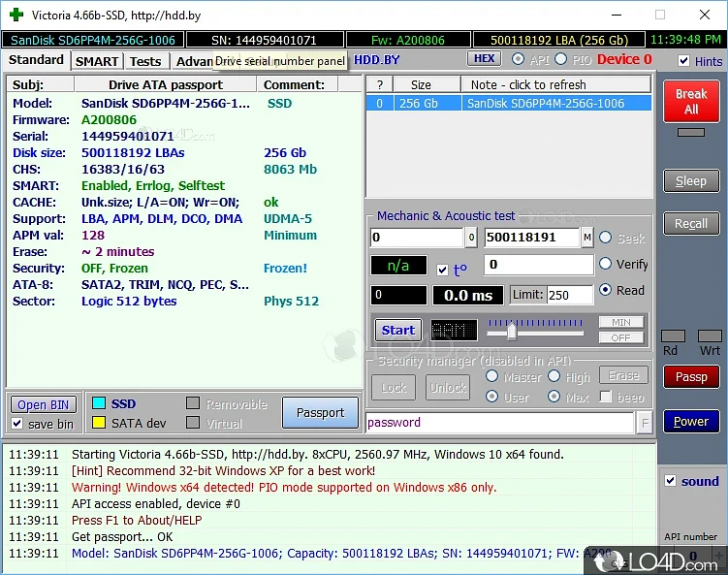Viewport: 728px width, 575px height.
Task: Select the Read radio button
Action: point(605,290)
